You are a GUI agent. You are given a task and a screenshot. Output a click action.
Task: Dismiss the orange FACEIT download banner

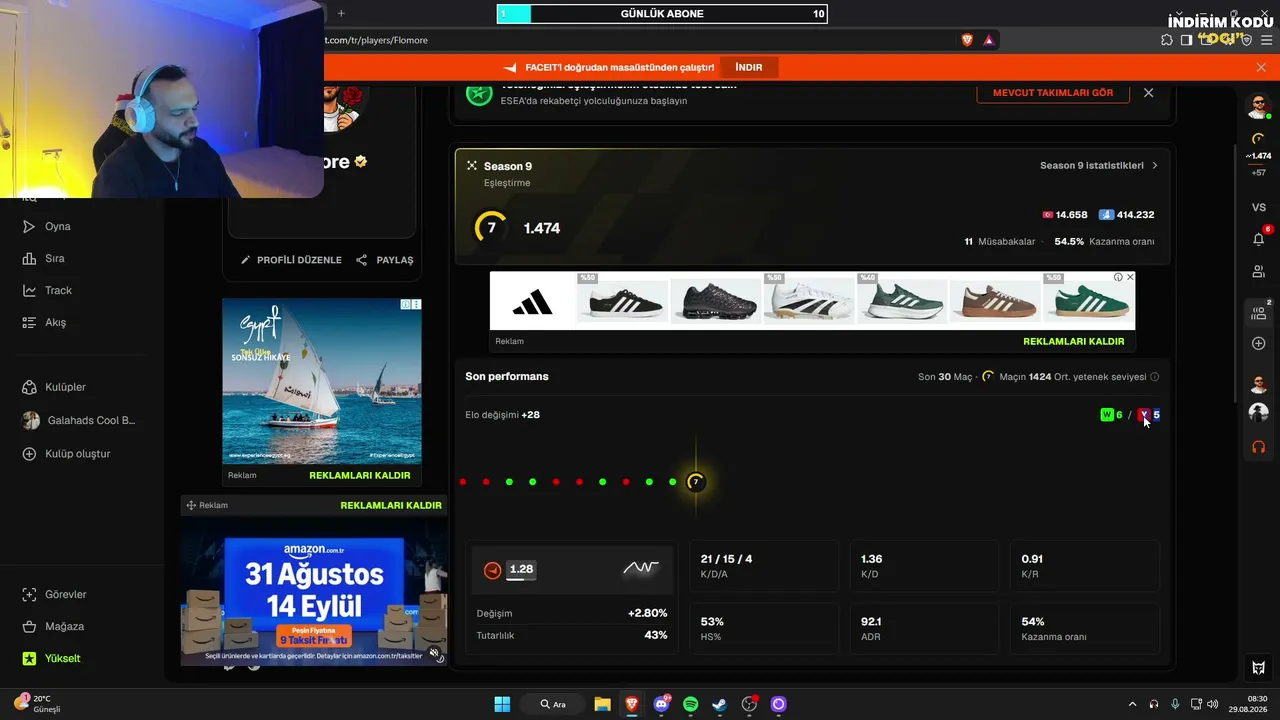pos(1261,67)
